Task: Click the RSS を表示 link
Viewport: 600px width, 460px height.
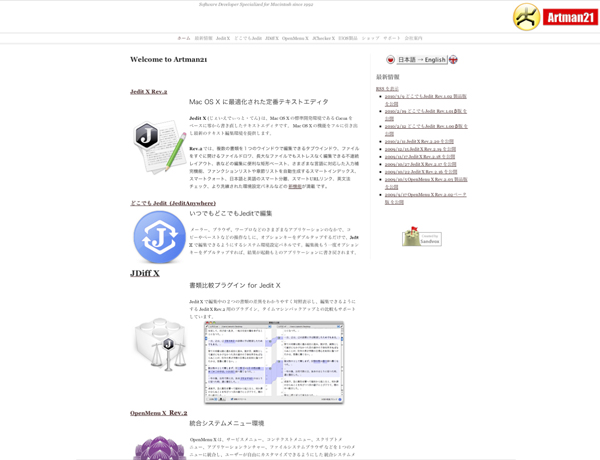Action: (387, 88)
